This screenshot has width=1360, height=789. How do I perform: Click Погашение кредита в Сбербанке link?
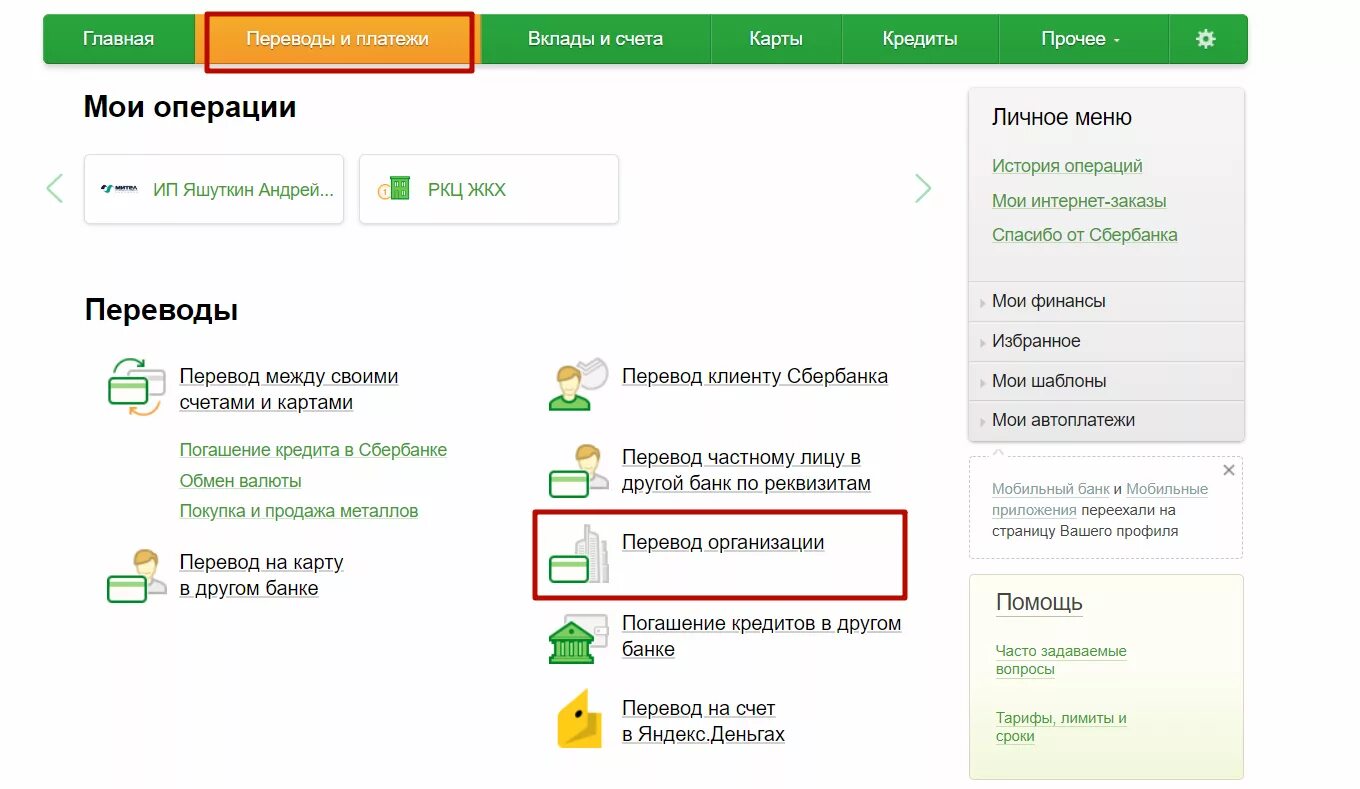click(x=313, y=450)
